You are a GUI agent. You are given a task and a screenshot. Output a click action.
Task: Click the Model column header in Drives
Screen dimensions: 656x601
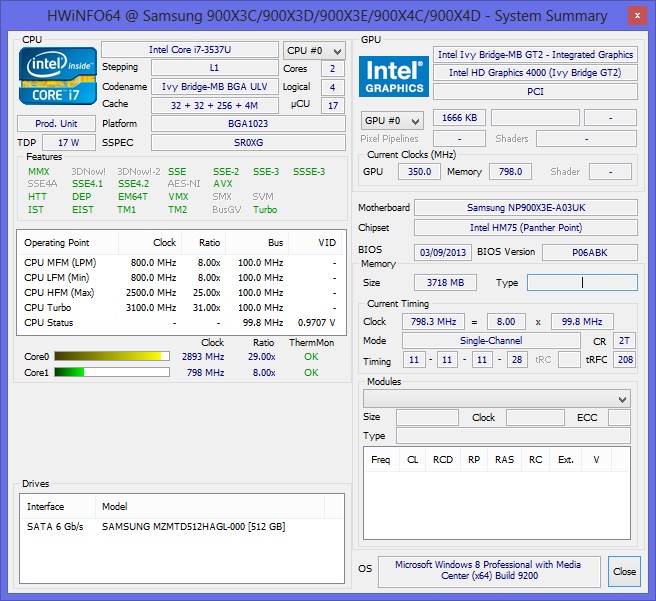coord(210,506)
